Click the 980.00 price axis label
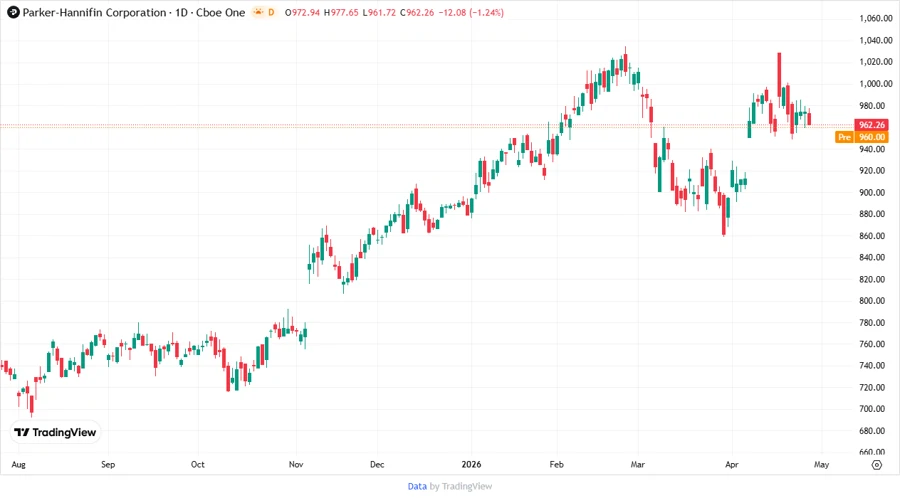This screenshot has height=498, width=900. 872,106
